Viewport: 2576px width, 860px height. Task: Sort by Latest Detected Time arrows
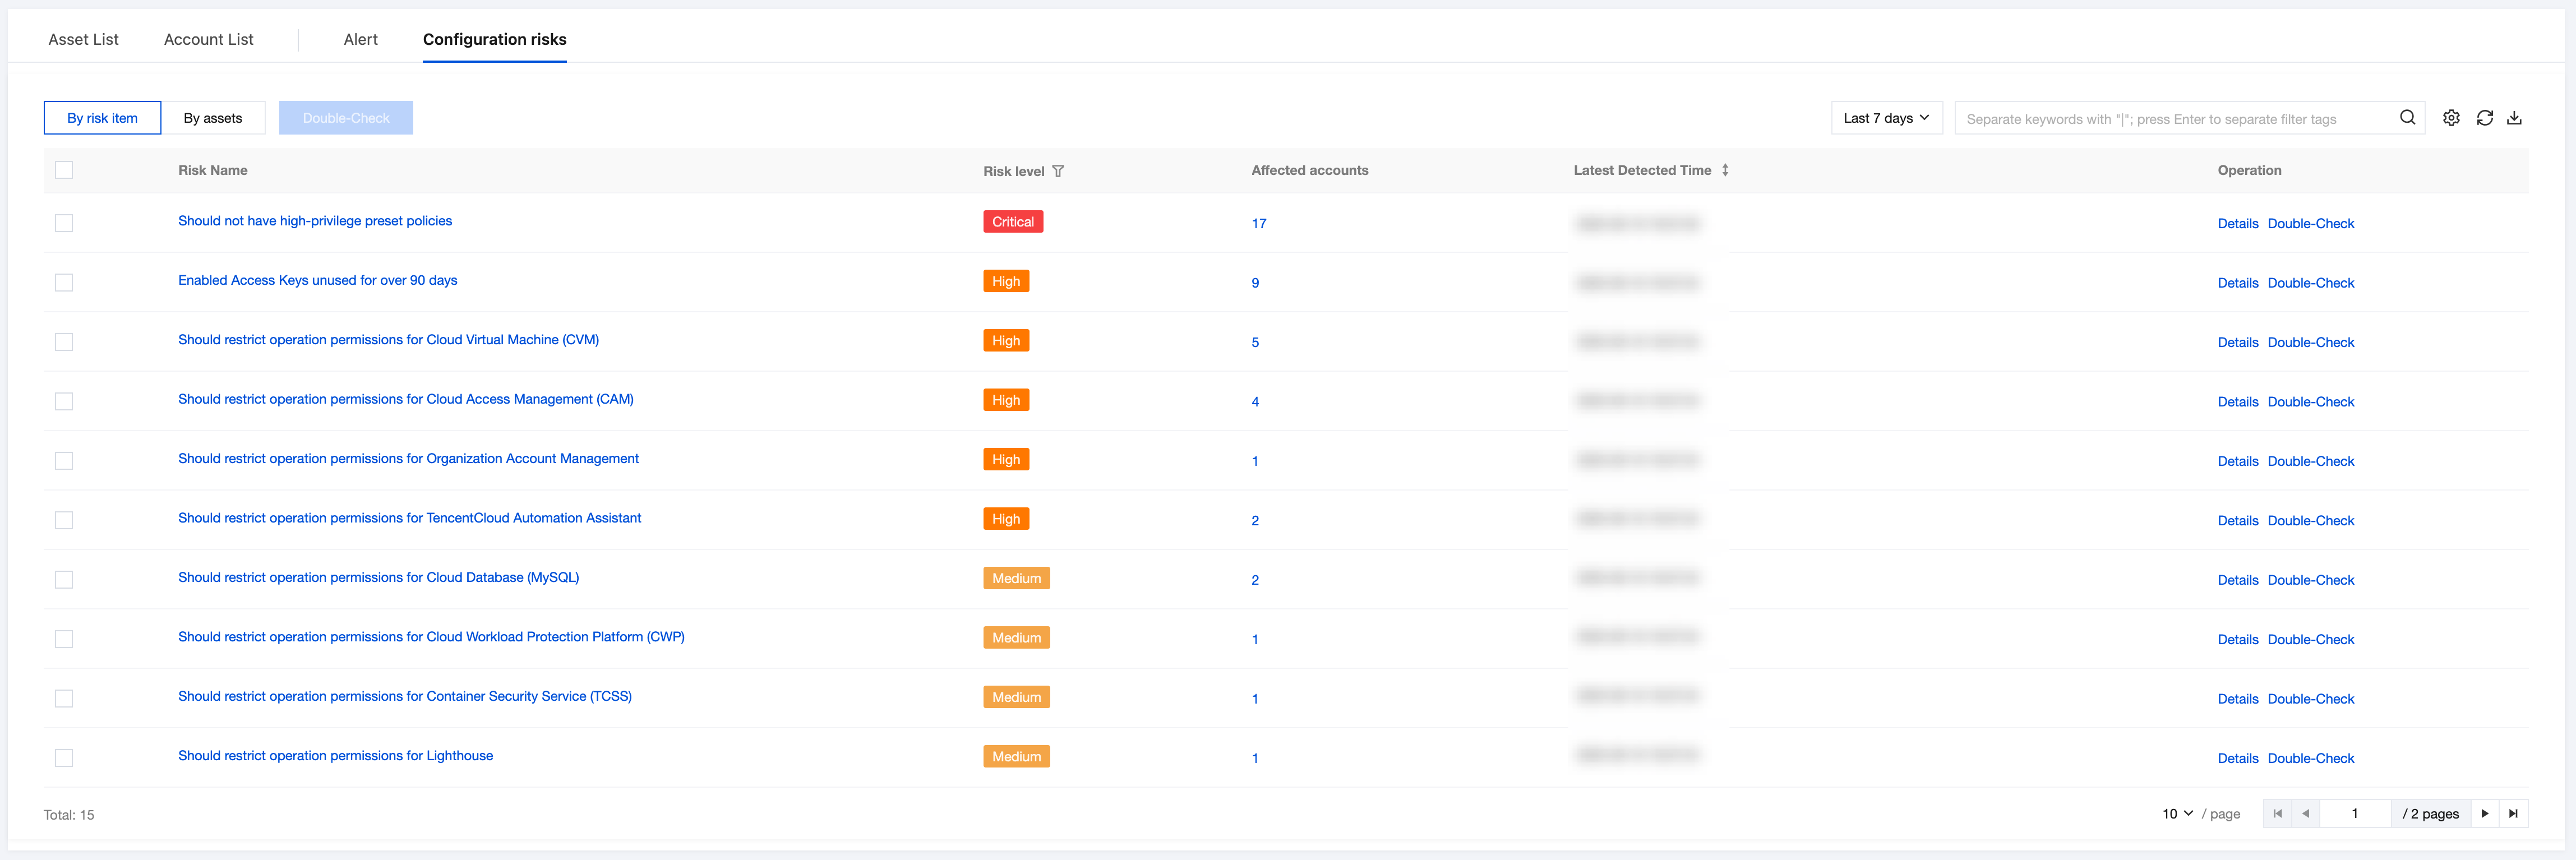[x=1725, y=170]
